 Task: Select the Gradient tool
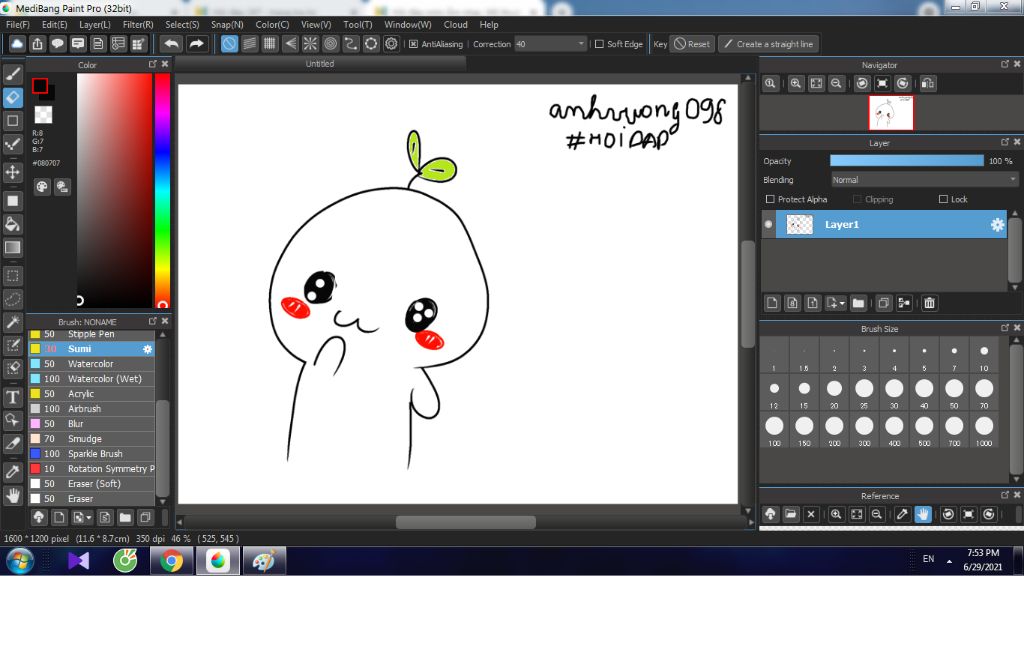[x=12, y=248]
